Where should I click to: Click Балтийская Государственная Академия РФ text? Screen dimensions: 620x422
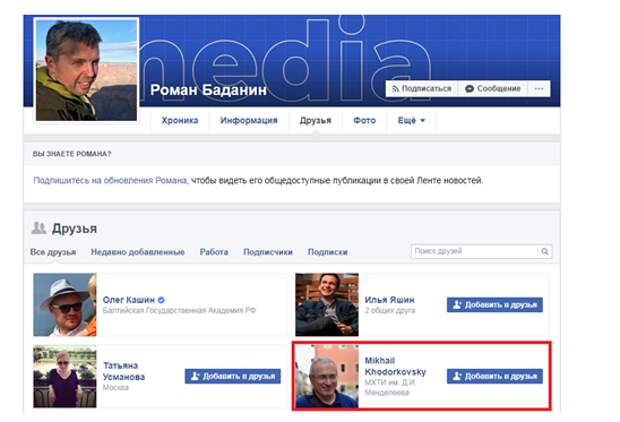[179, 310]
